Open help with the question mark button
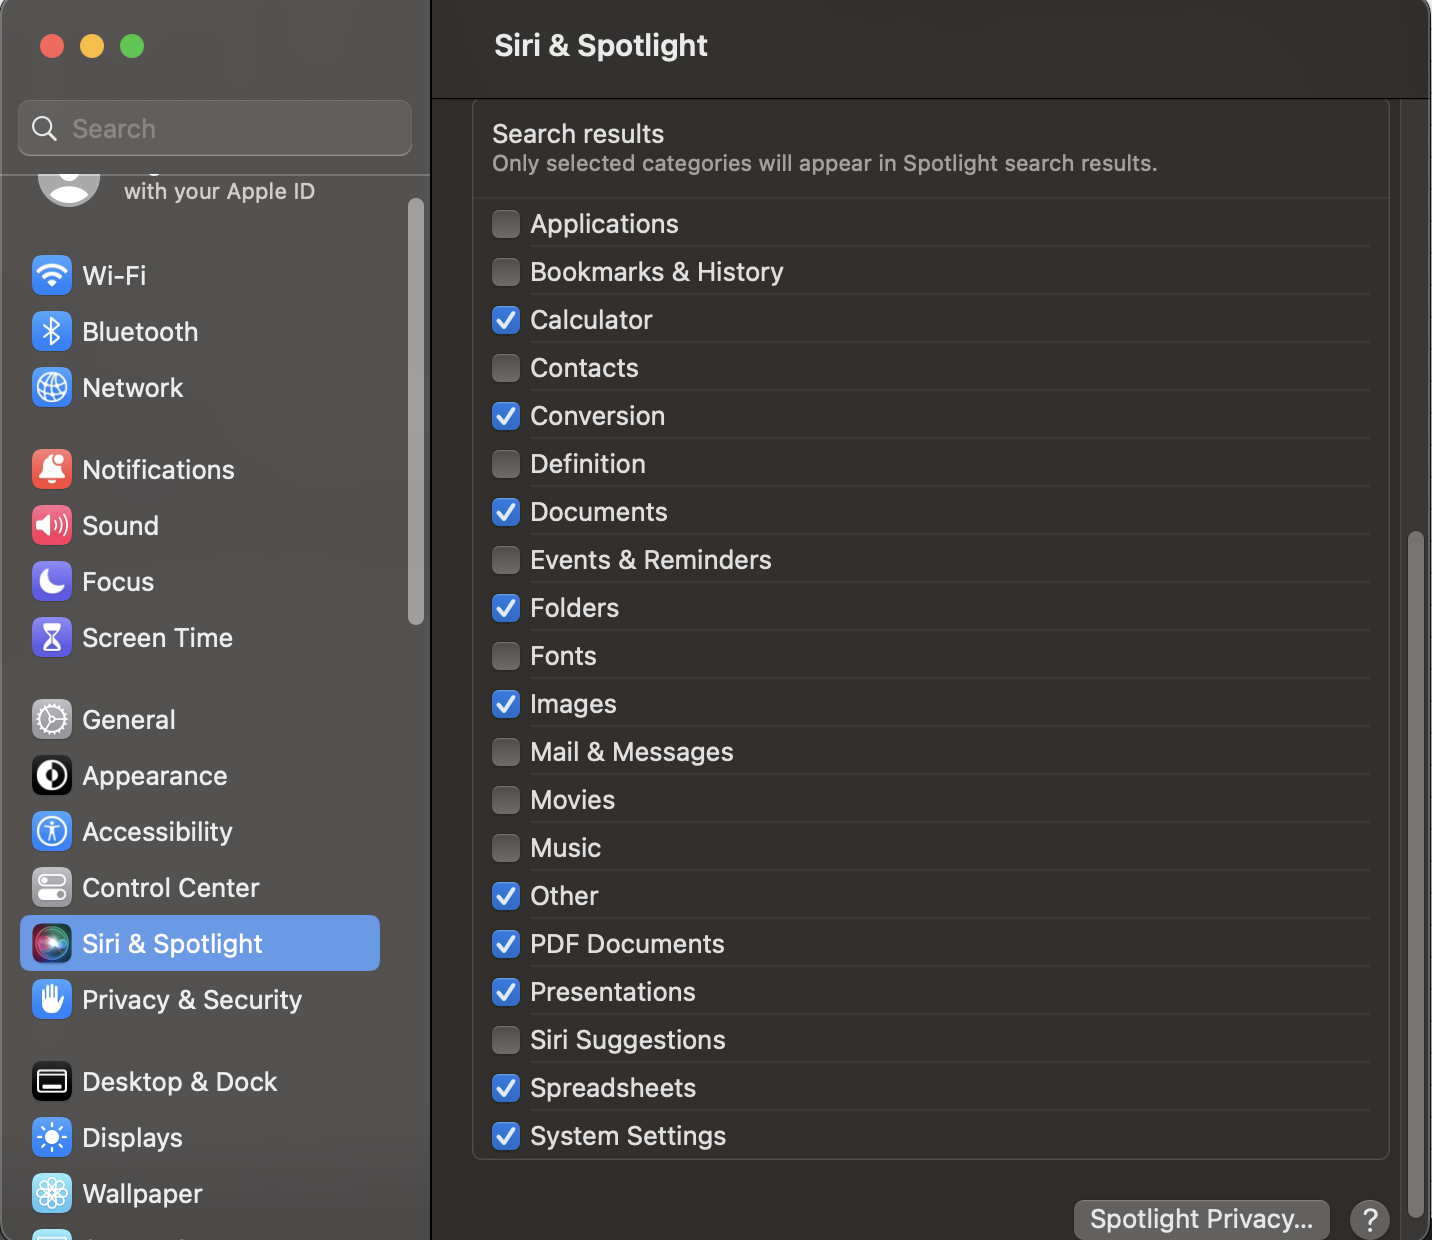 [x=1370, y=1219]
